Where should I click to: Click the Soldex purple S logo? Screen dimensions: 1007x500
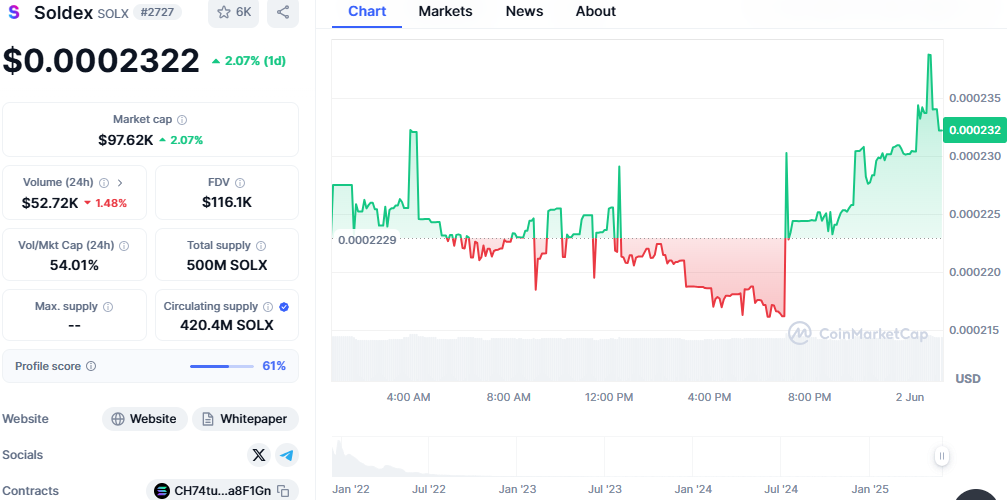click(13, 12)
